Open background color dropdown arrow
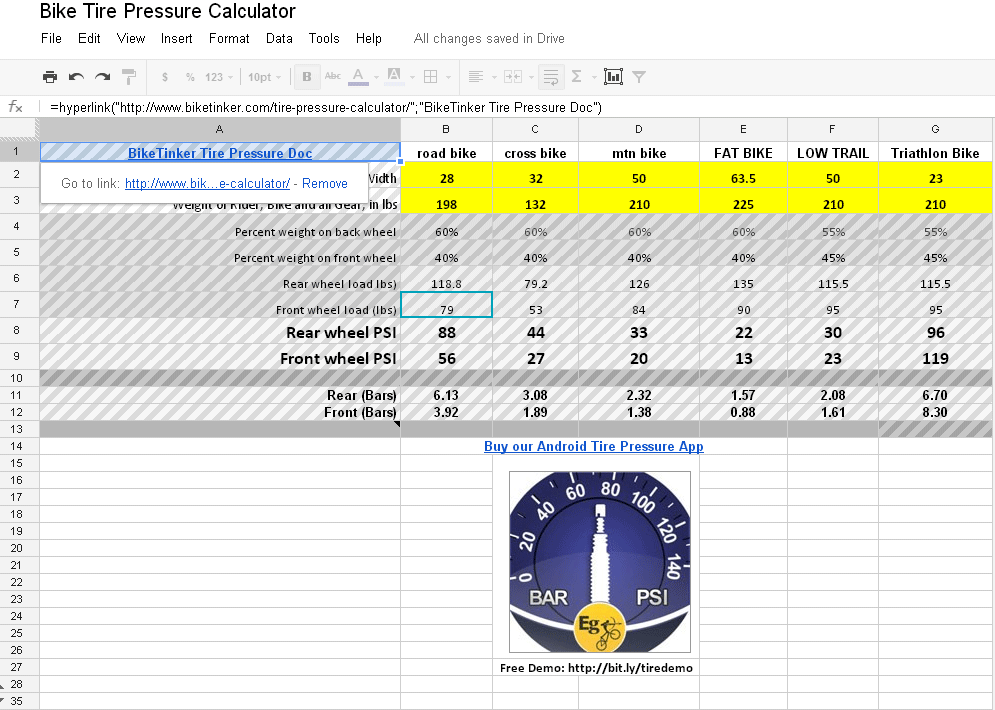 coord(412,77)
